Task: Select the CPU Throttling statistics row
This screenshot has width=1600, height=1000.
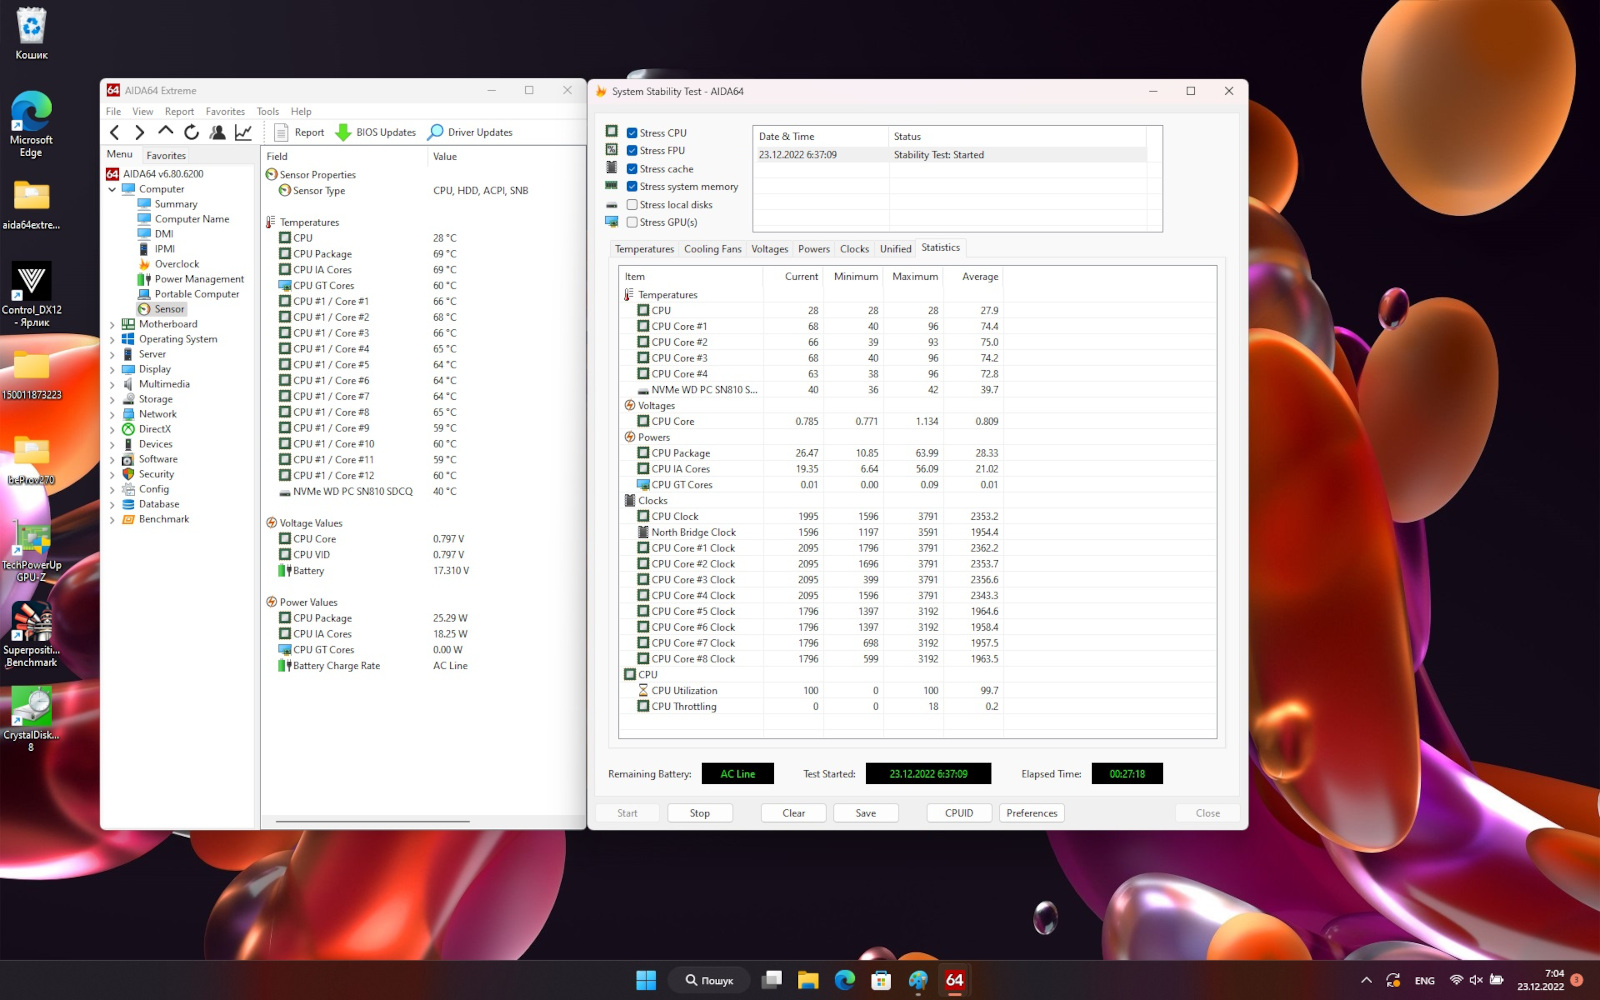Action: [x=811, y=706]
